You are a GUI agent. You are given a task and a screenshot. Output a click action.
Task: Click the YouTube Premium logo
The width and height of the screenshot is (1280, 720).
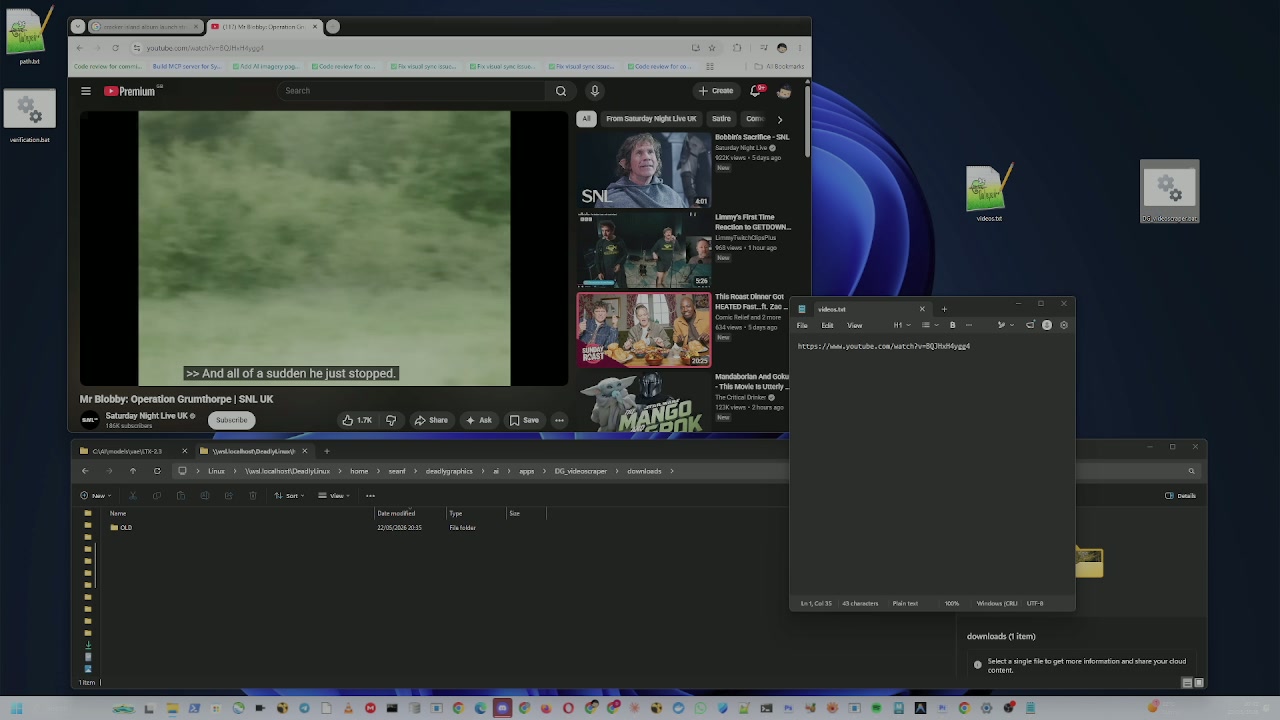coord(131,91)
